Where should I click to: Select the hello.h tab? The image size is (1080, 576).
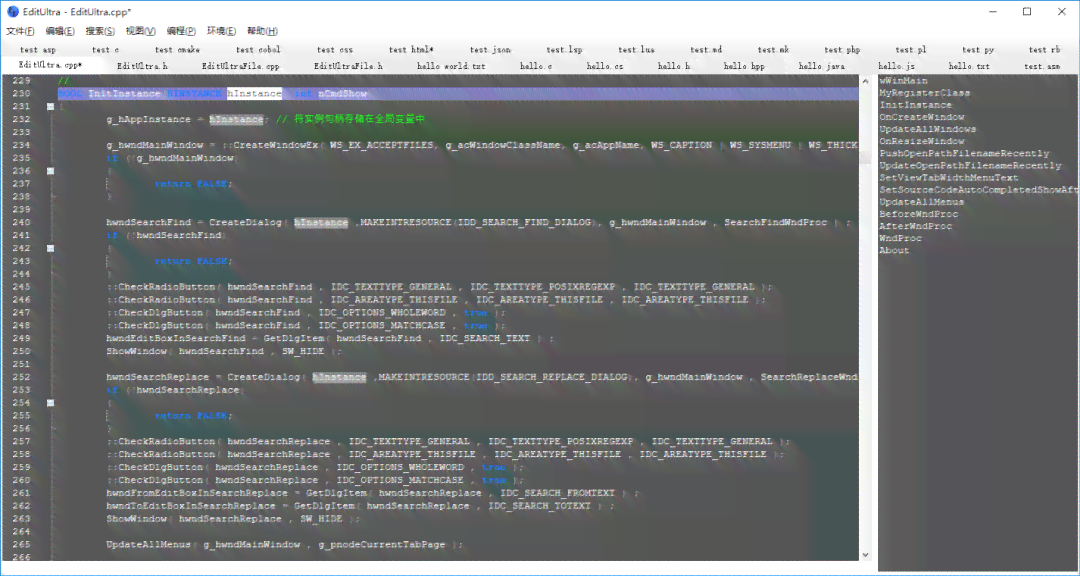click(x=674, y=66)
